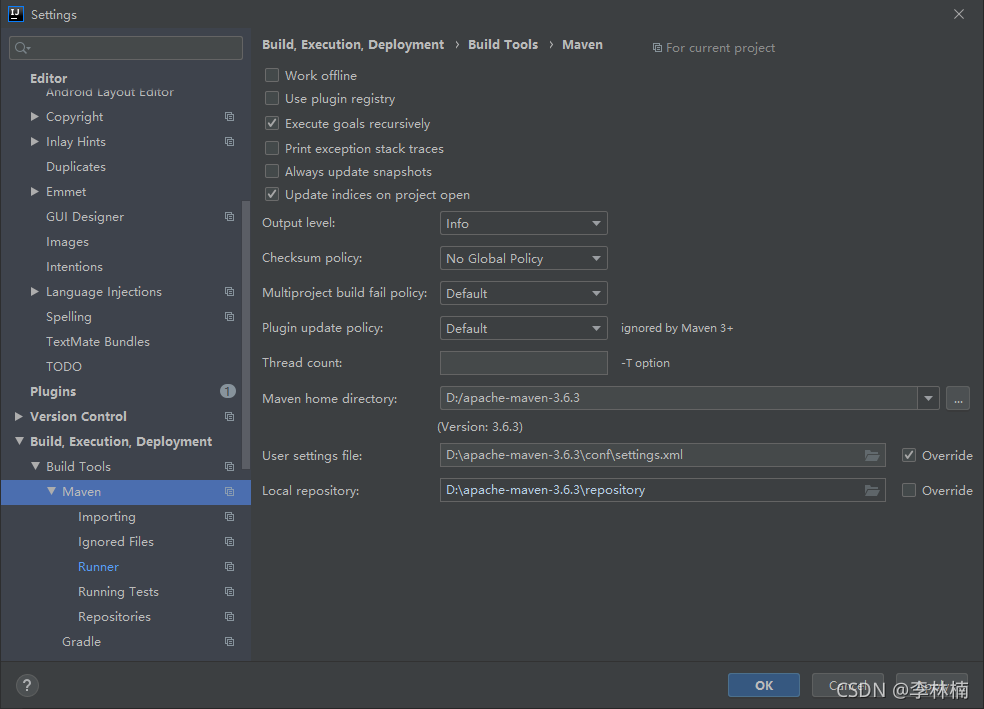This screenshot has height=709, width=984.
Task: Collapse the Maven tree node
Action: (x=51, y=491)
